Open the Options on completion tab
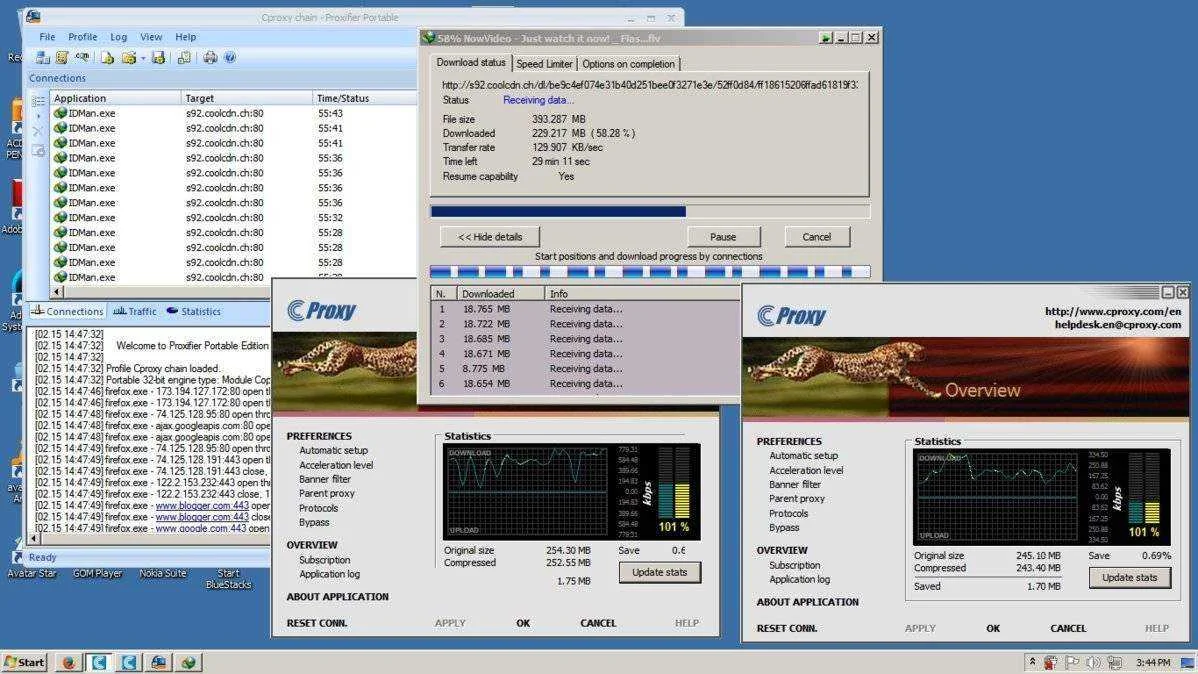The image size is (1198, 674). pyautogui.click(x=628, y=63)
